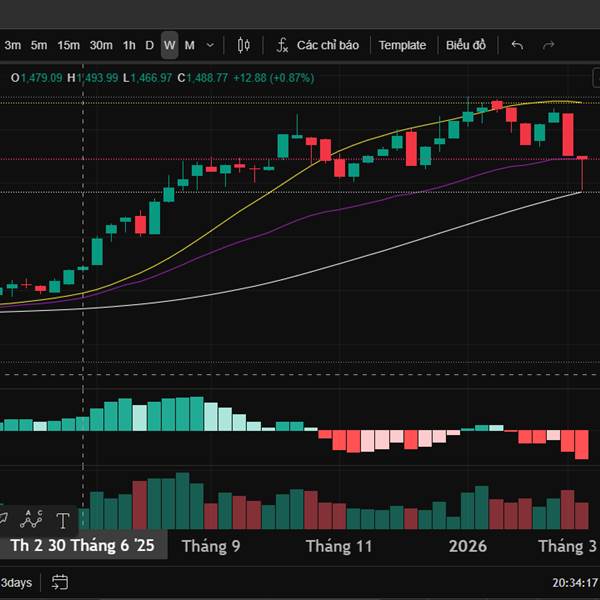This screenshot has width=600, height=600.
Task: Click the Tháng 9 time axis label
Action: [211, 546]
